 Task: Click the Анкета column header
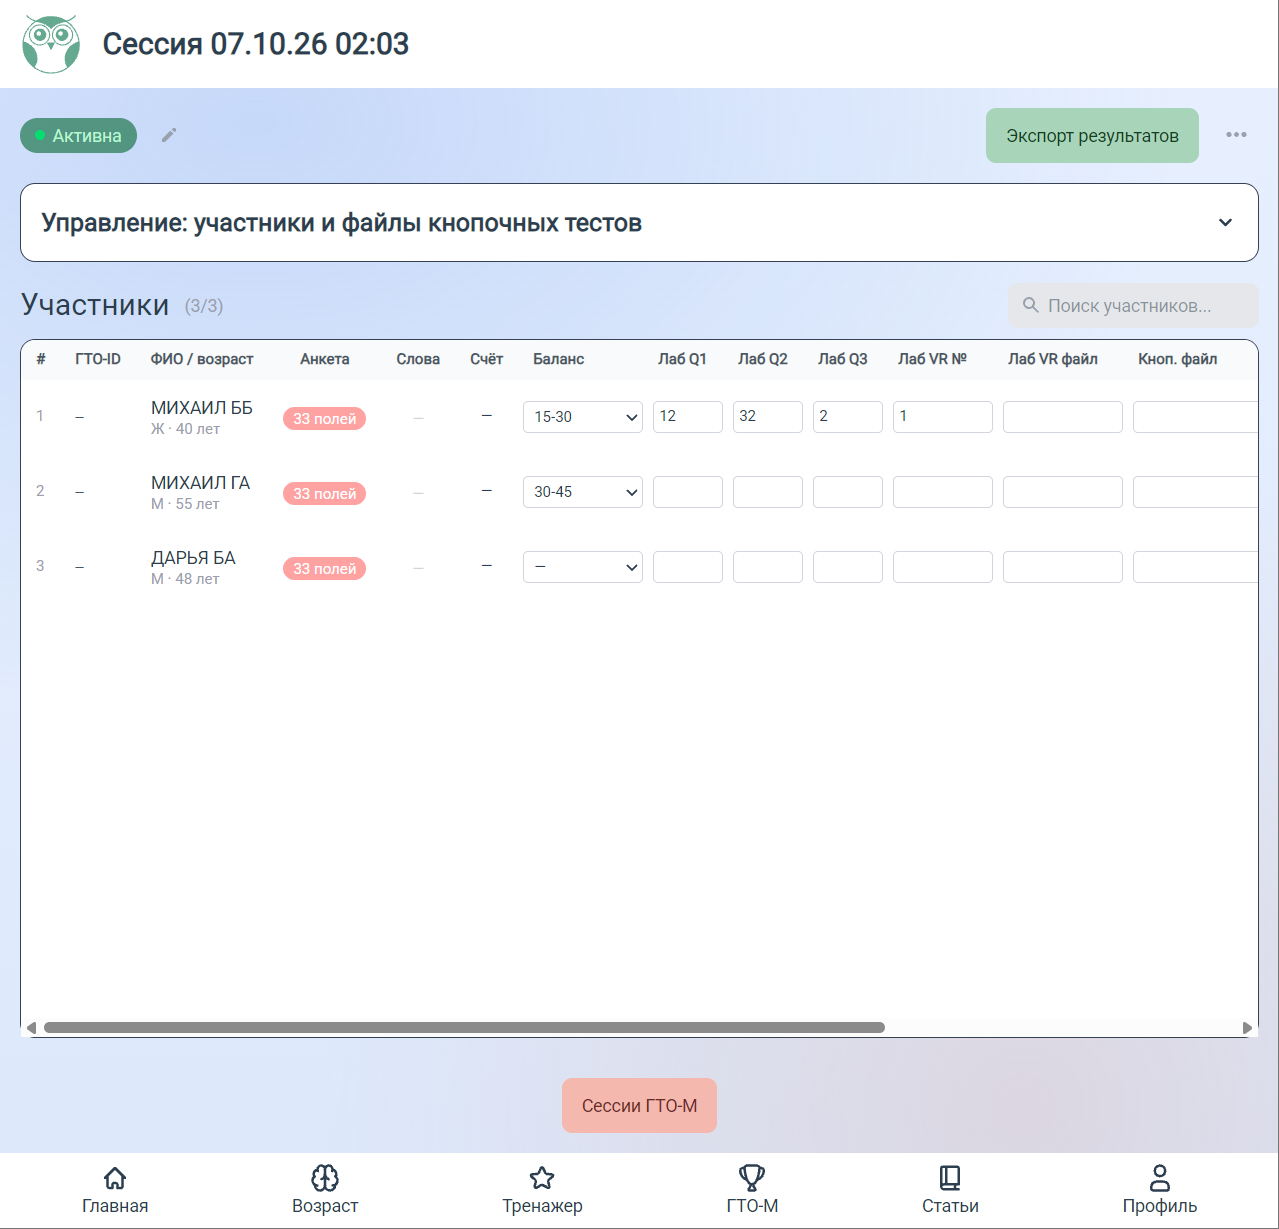(325, 359)
